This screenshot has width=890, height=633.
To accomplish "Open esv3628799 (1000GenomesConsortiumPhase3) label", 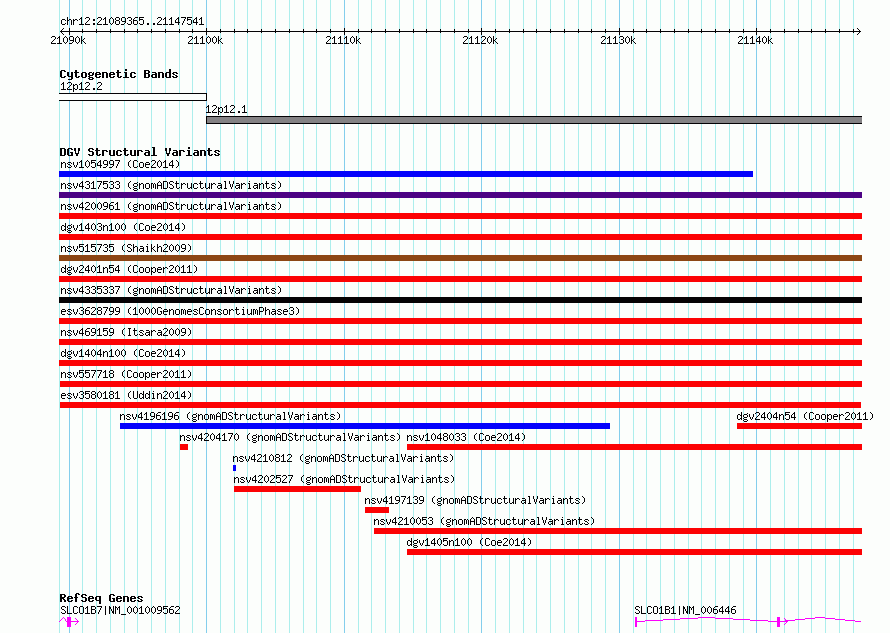I will tap(180, 311).
